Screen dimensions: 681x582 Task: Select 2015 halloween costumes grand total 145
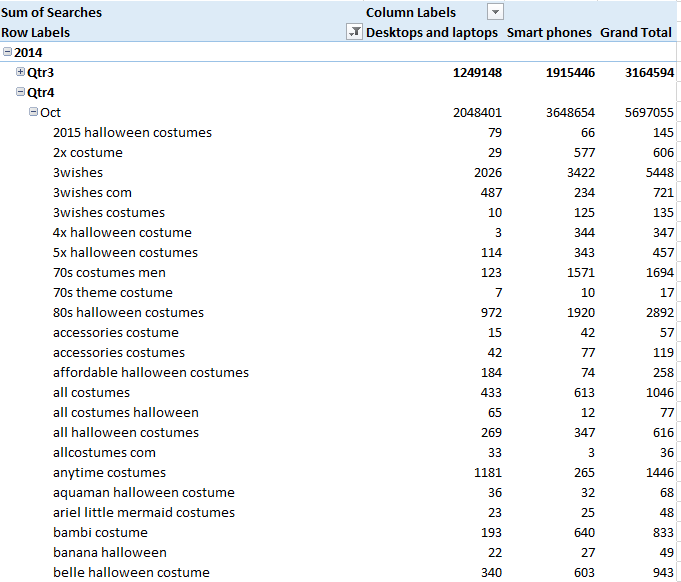(663, 132)
